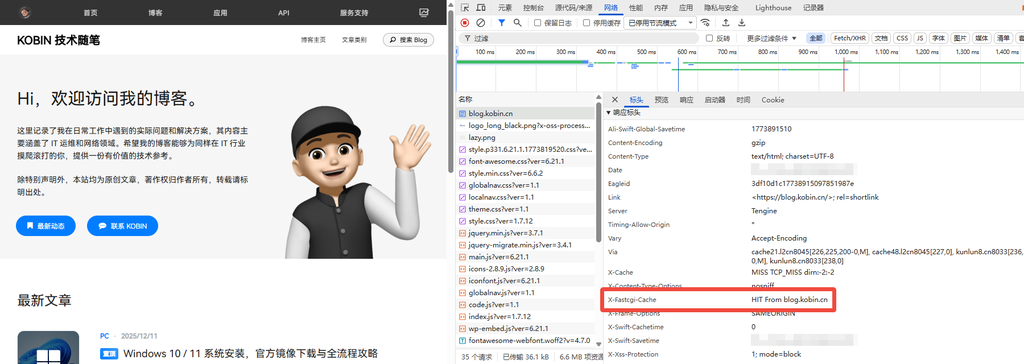Image resolution: width=1024 pixels, height=364 pixels.
Task: Clear the network log
Action: tap(481, 22)
